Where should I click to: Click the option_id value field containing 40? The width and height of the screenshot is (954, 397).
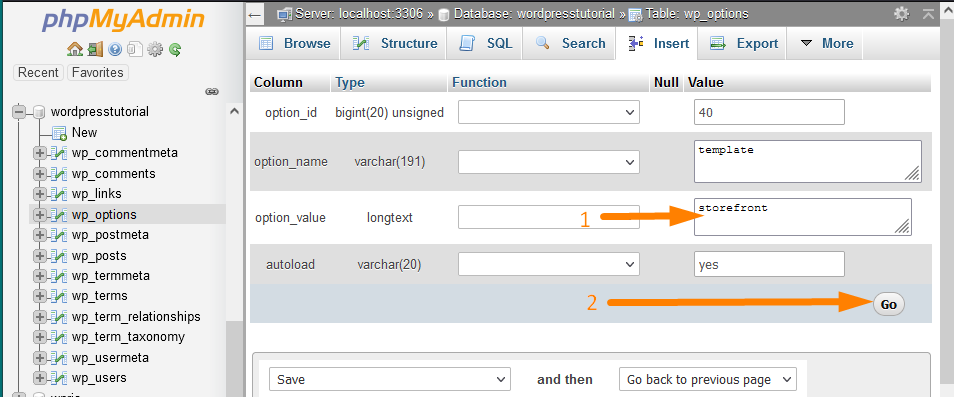click(769, 112)
